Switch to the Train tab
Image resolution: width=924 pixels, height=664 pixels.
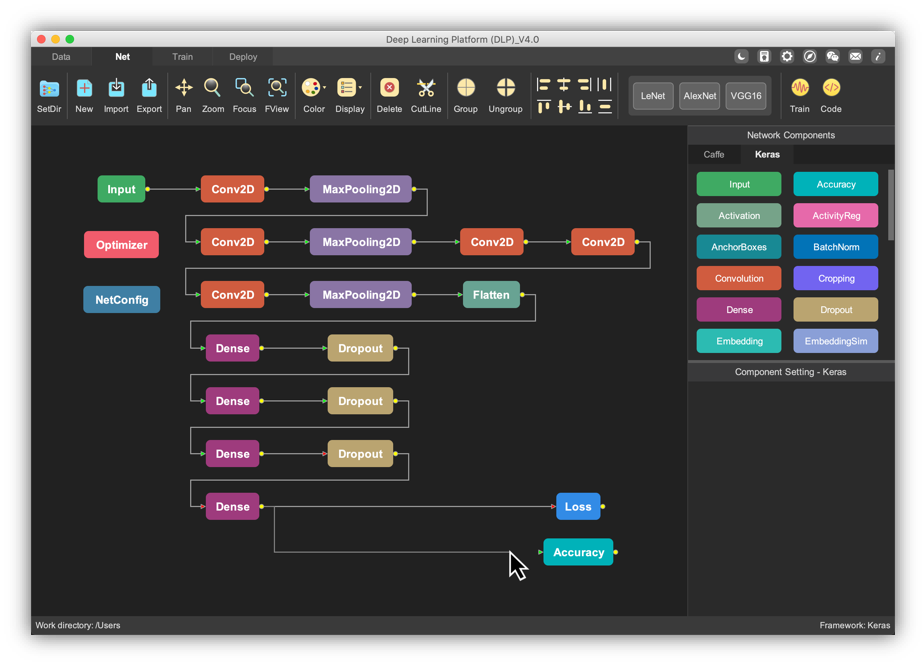(x=182, y=57)
